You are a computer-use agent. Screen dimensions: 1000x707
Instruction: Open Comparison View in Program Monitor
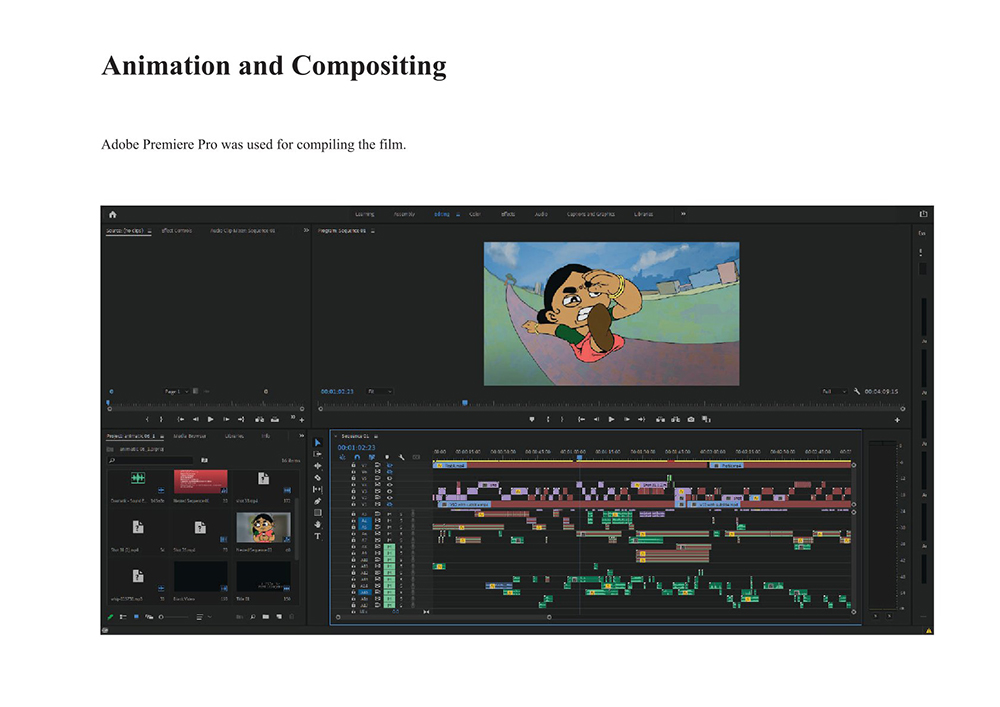tap(706, 419)
